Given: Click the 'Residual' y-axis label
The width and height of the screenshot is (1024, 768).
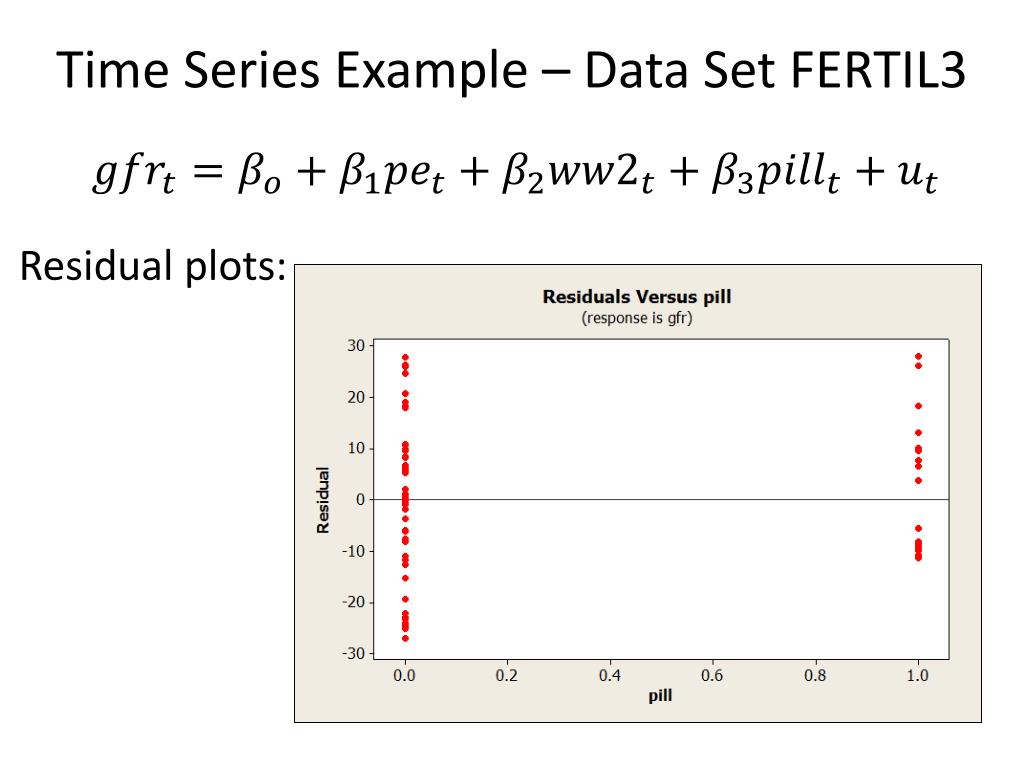Looking at the screenshot, I should pyautogui.click(x=323, y=500).
